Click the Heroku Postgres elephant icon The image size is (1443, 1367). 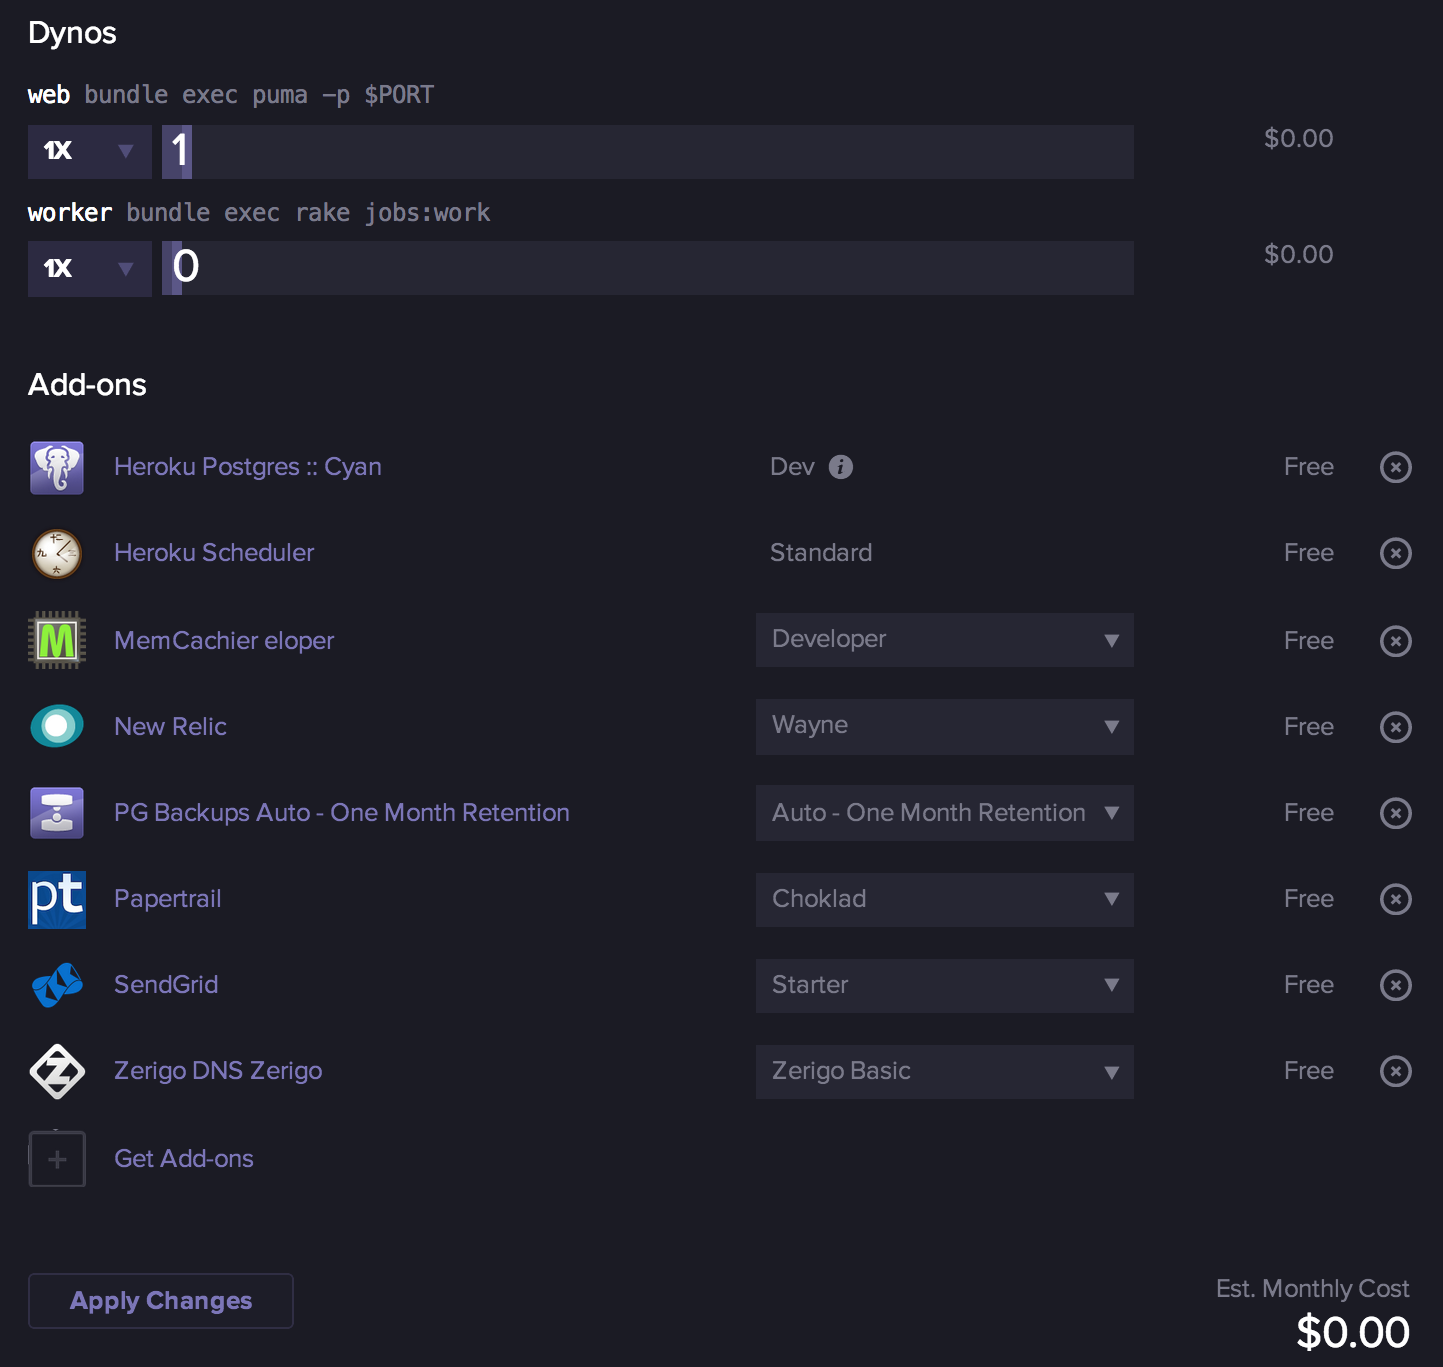click(57, 468)
